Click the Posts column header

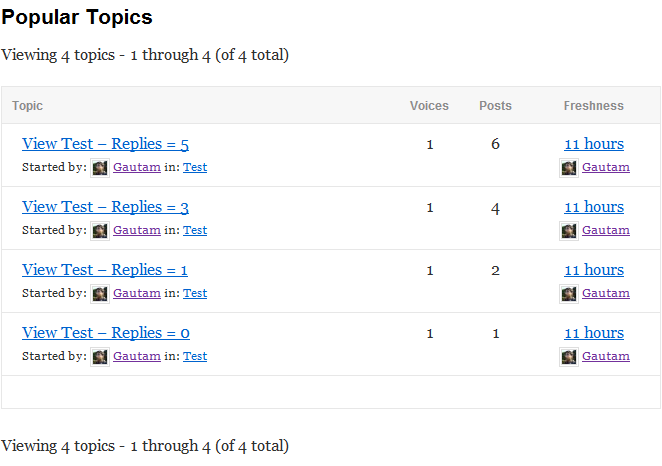click(495, 106)
